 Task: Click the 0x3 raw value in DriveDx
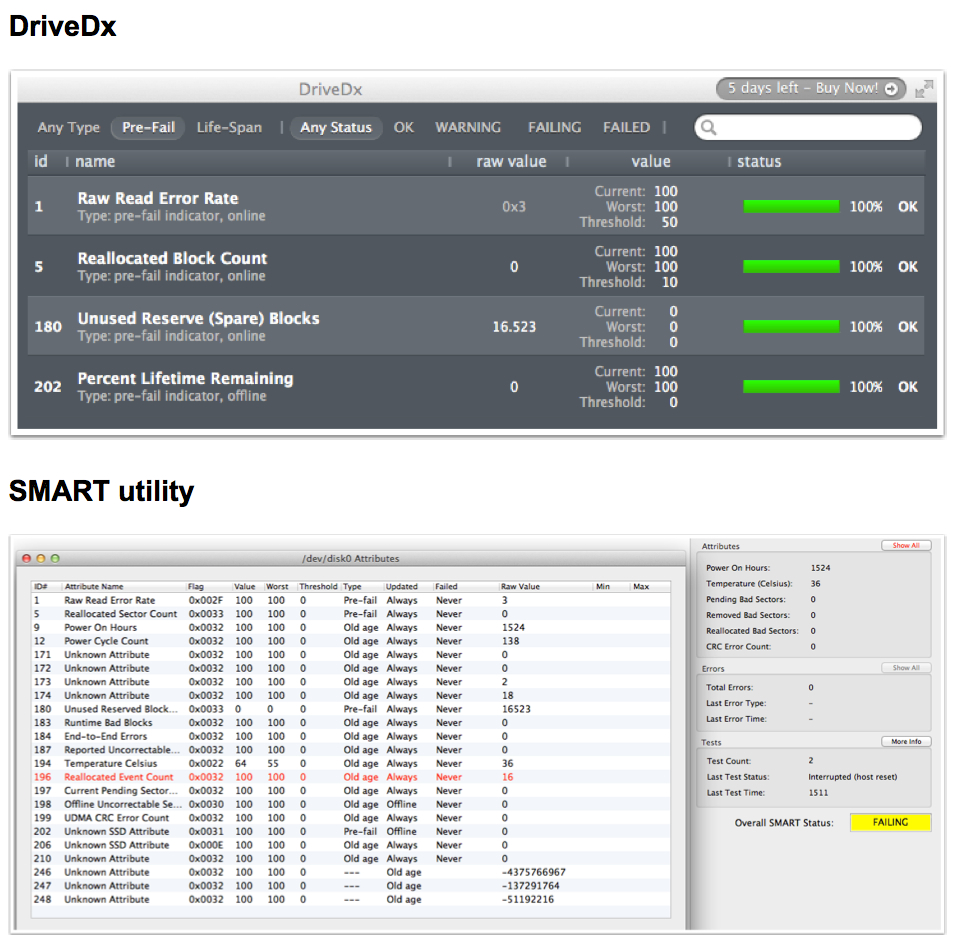pyautogui.click(x=514, y=206)
